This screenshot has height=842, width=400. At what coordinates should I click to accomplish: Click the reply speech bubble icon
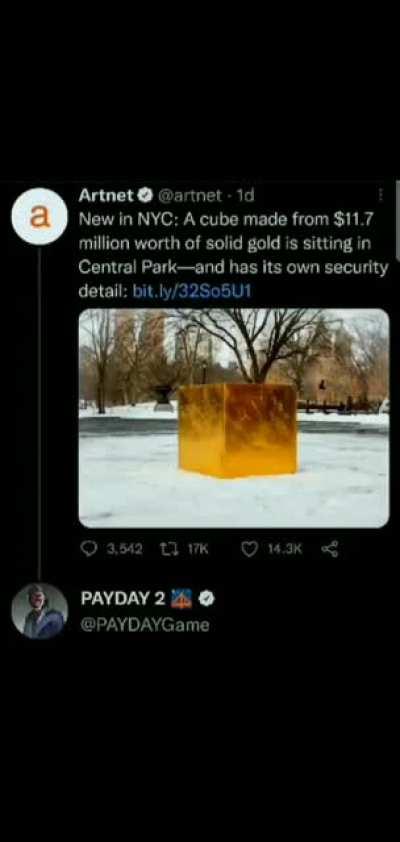[89, 548]
